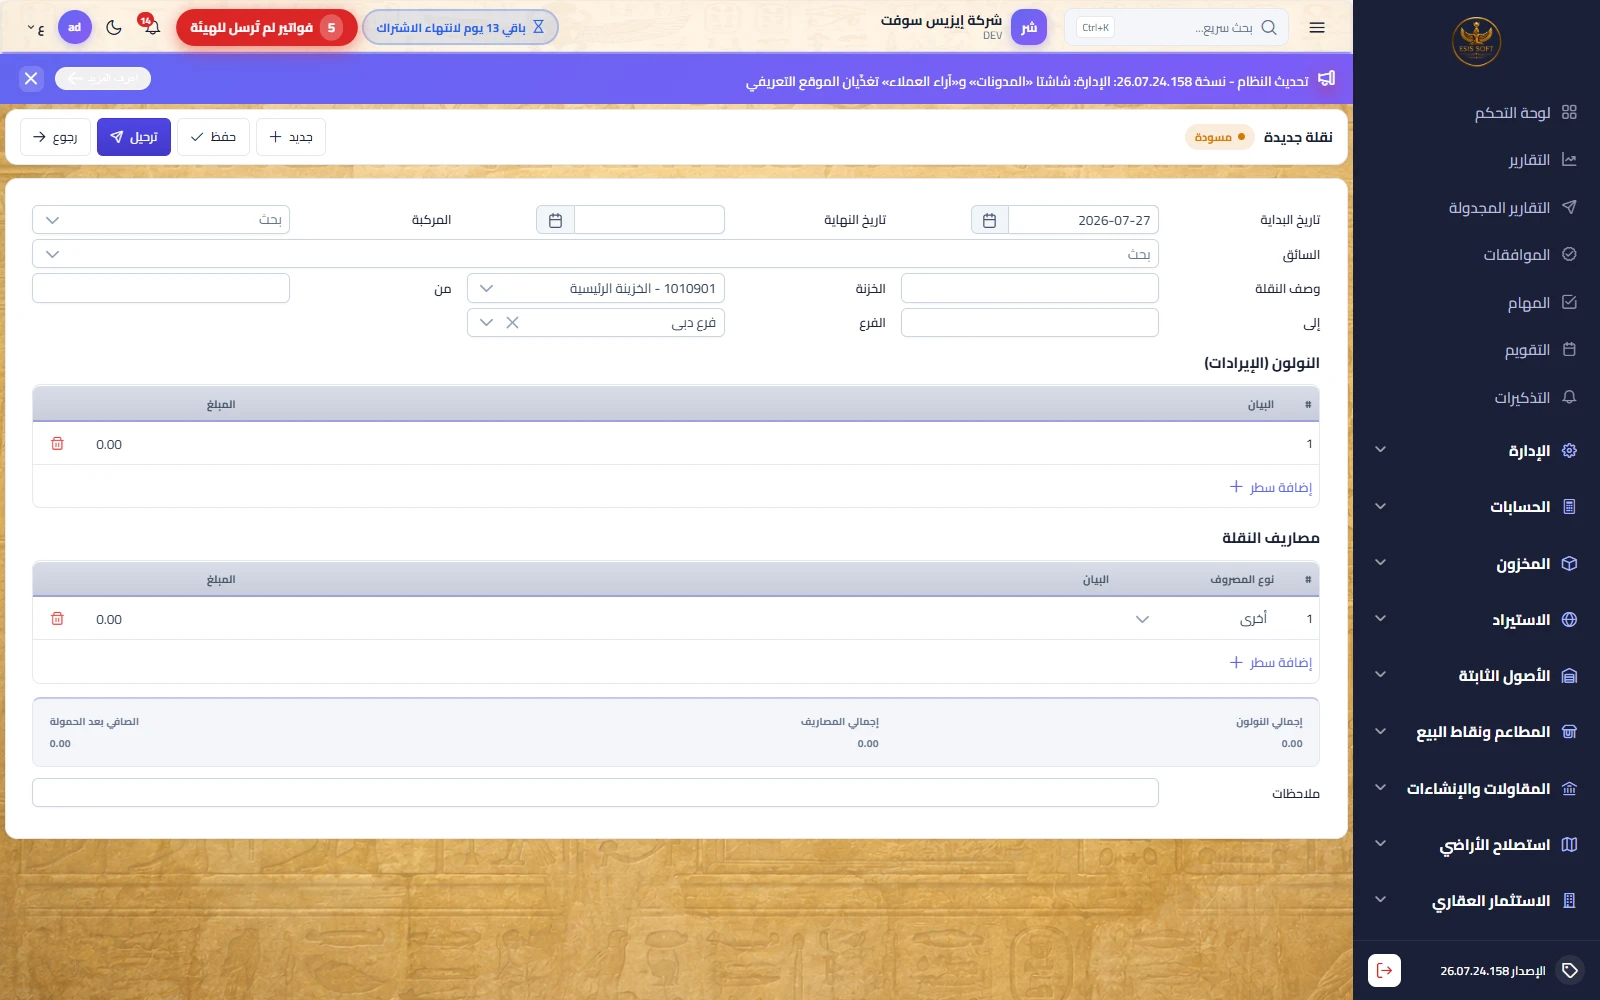Expand المقاولات والإنشاءات section chevron
Screen dimensions: 1600x1000
1380,788
